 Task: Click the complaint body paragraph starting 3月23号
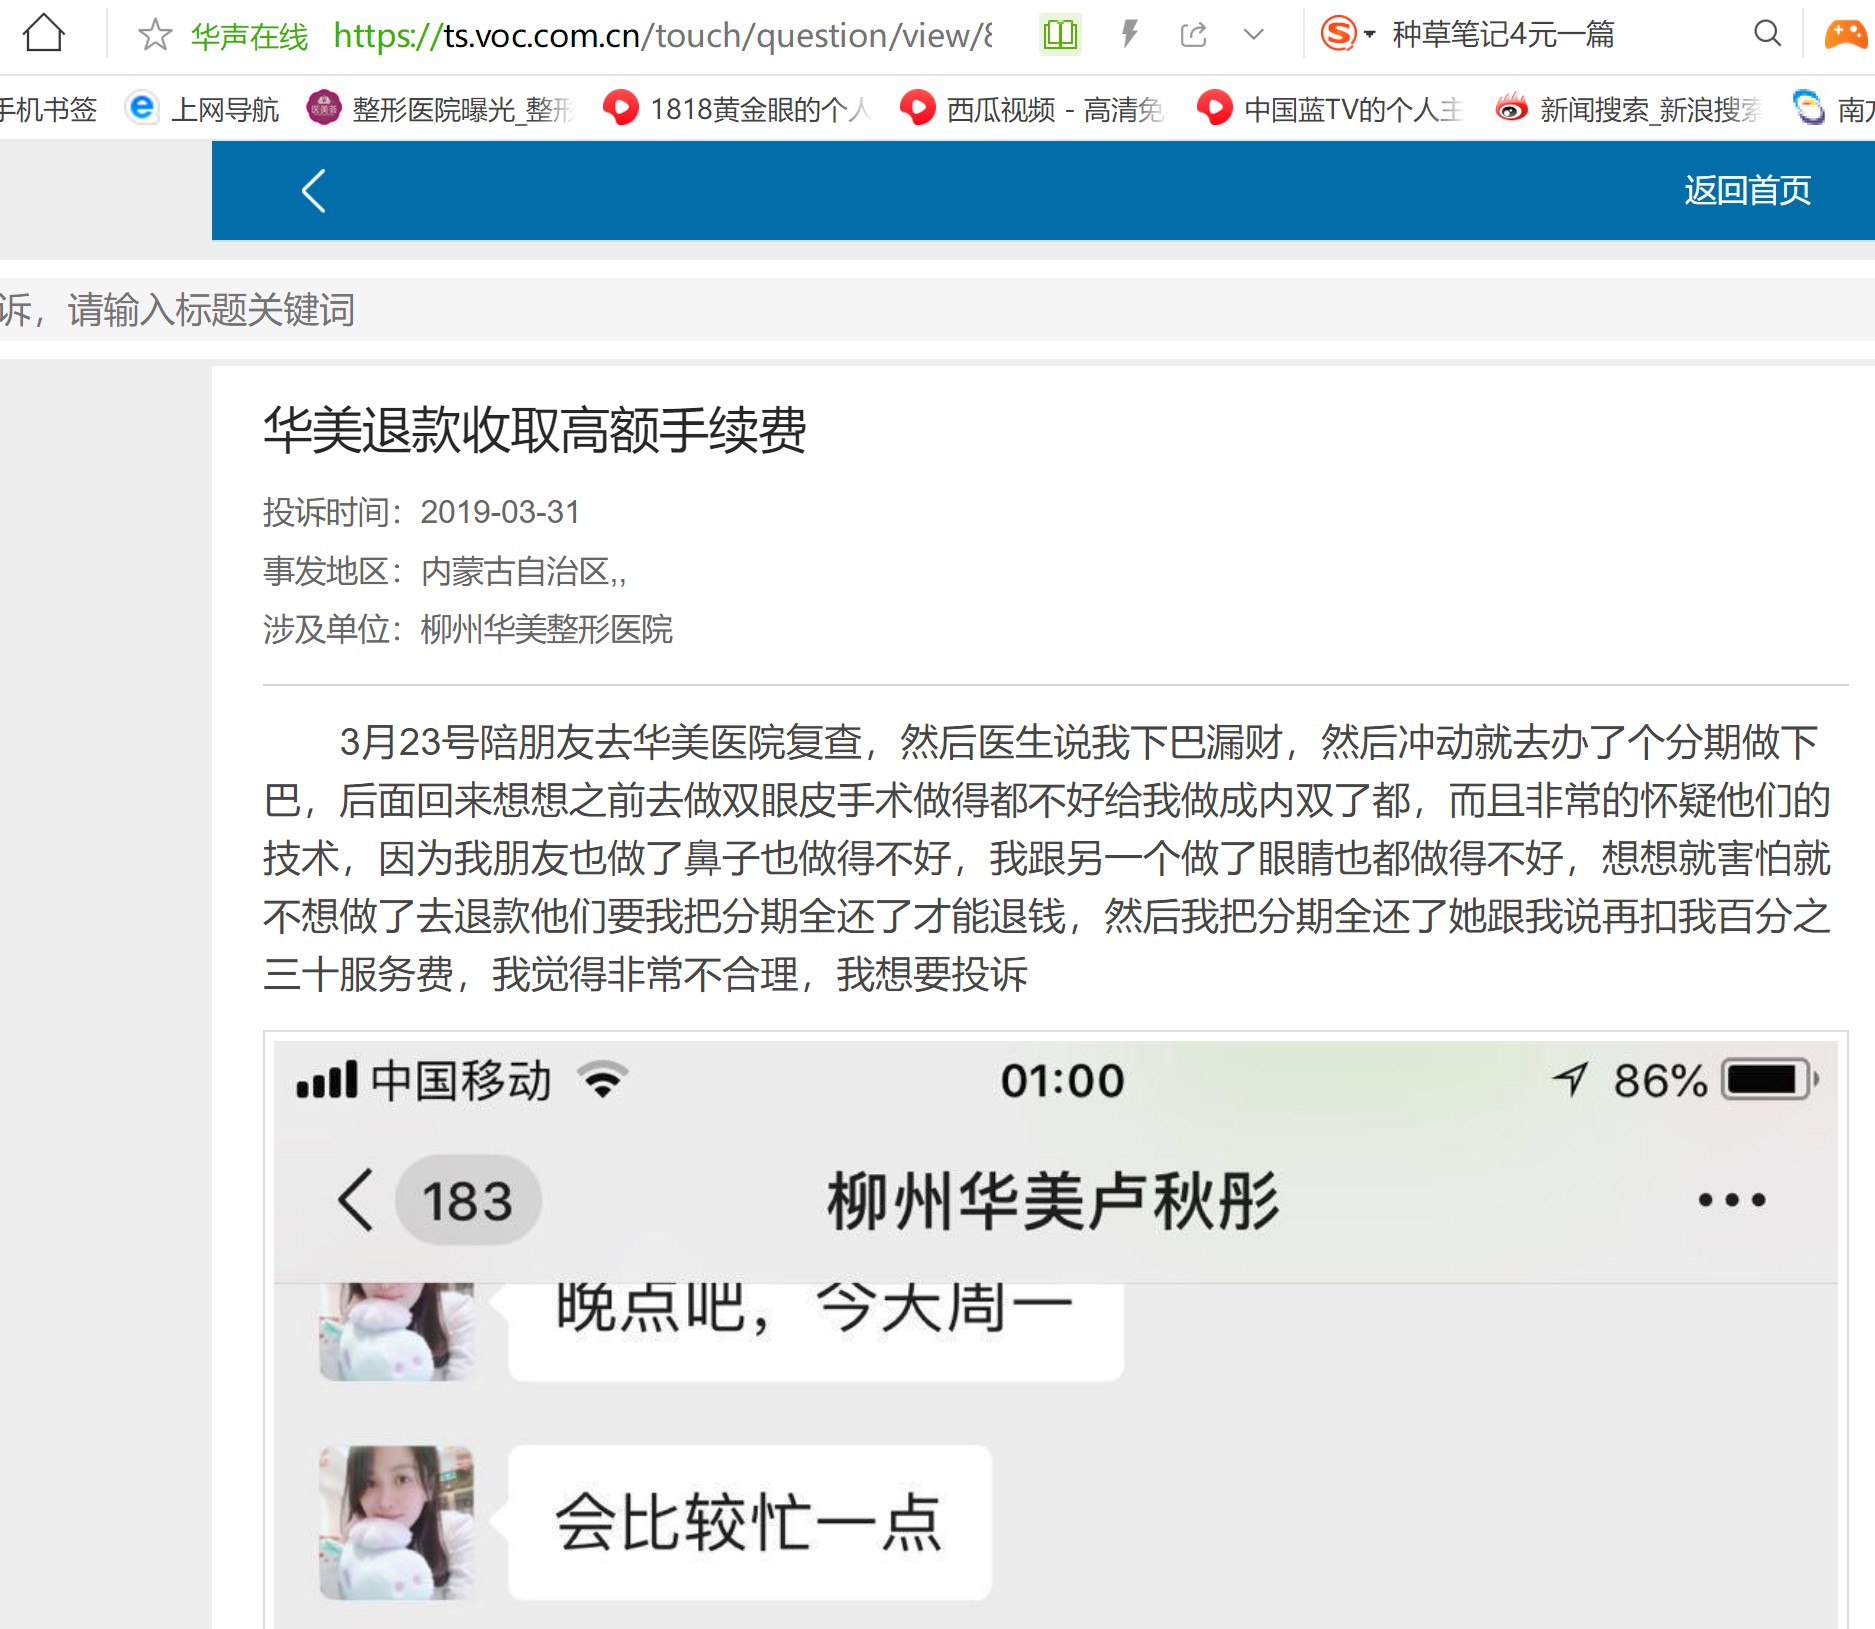point(1047,858)
